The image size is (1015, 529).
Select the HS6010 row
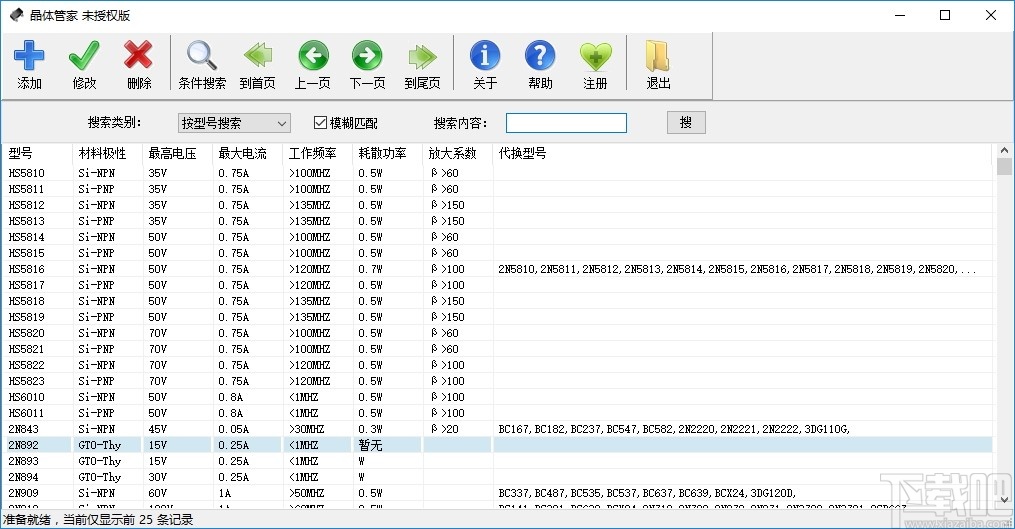point(497,396)
